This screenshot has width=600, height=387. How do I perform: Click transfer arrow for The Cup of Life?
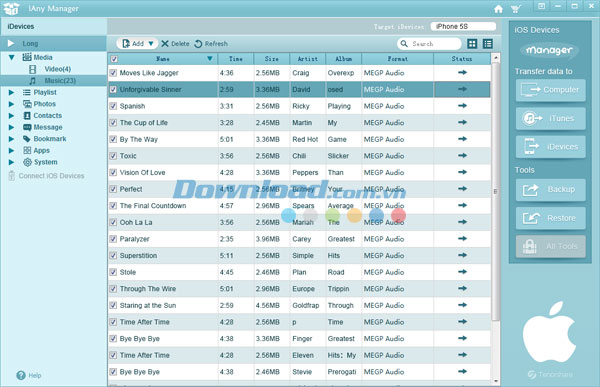[462, 122]
